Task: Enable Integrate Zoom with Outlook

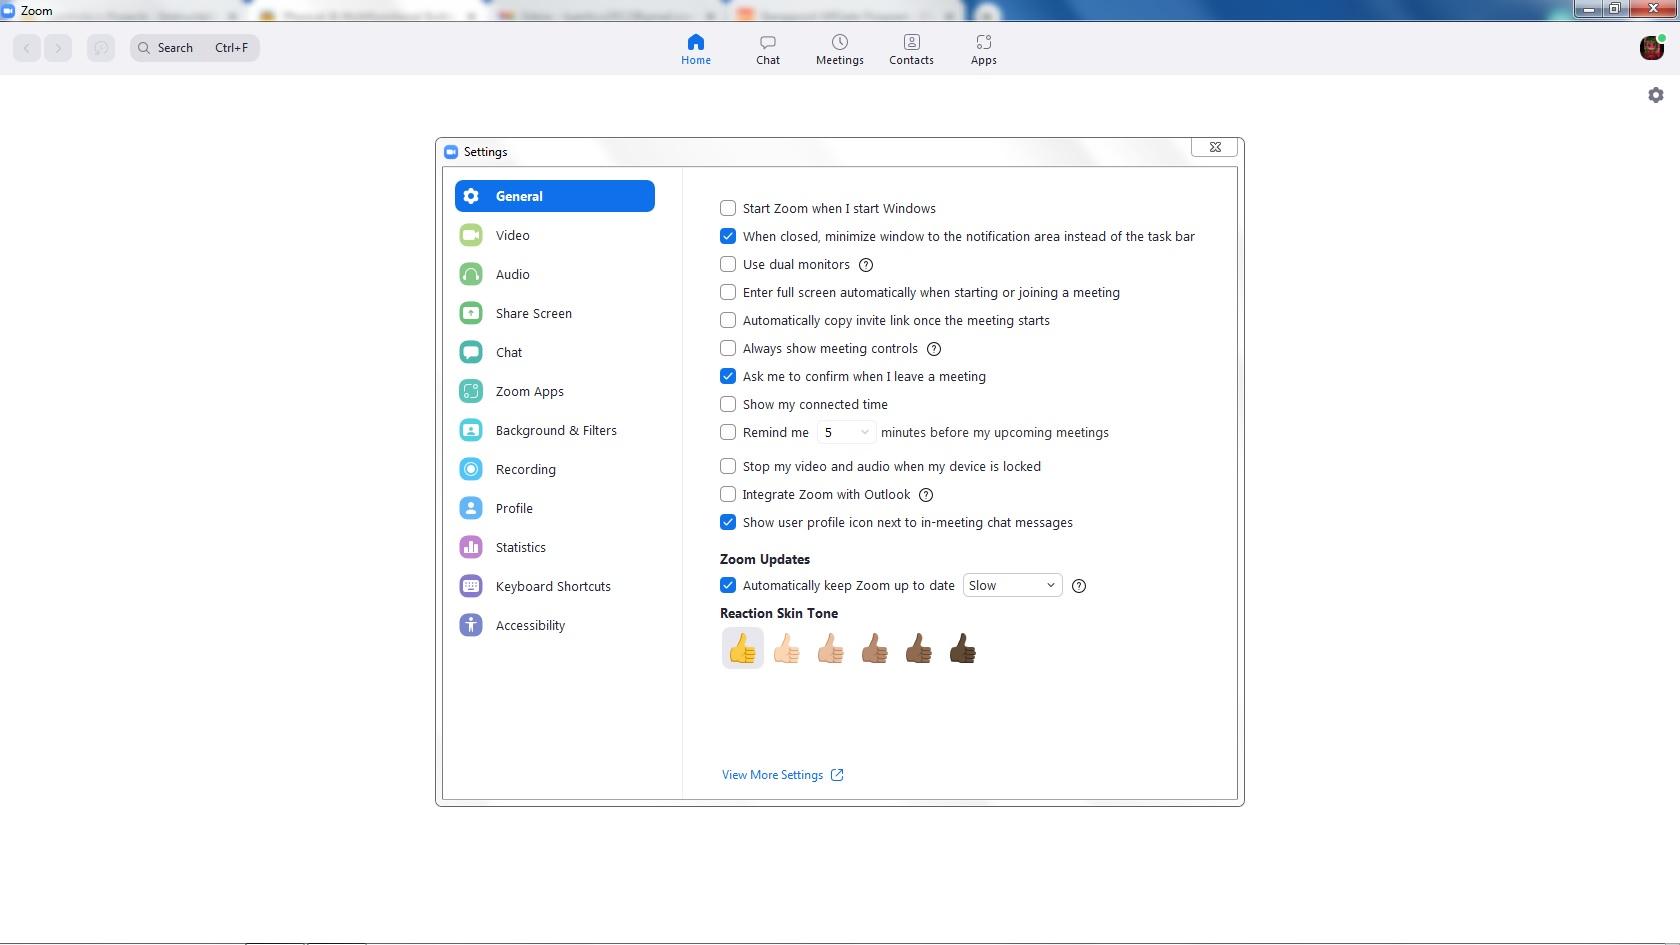Action: click(728, 494)
